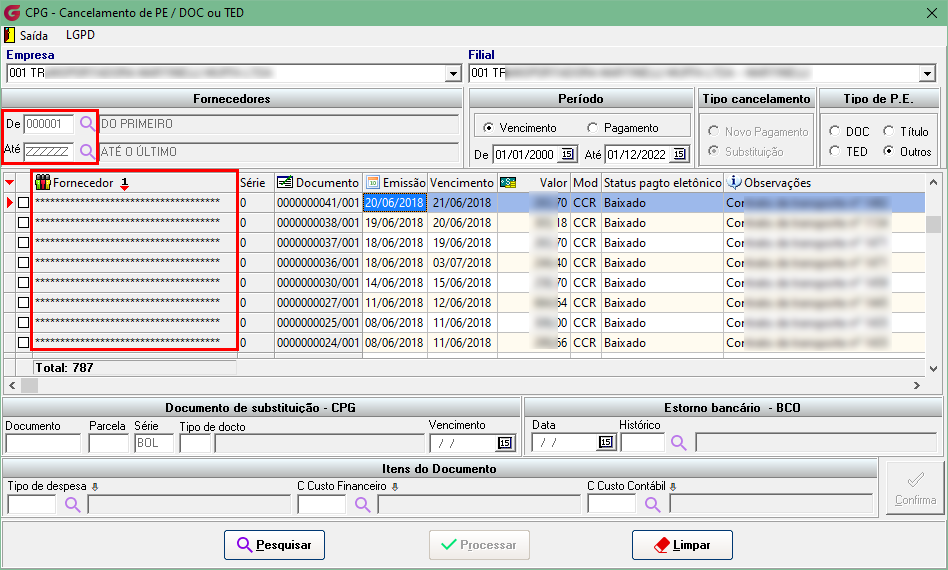948x570 pixels.
Task: Open the Saída menu
Action: (x=33, y=35)
